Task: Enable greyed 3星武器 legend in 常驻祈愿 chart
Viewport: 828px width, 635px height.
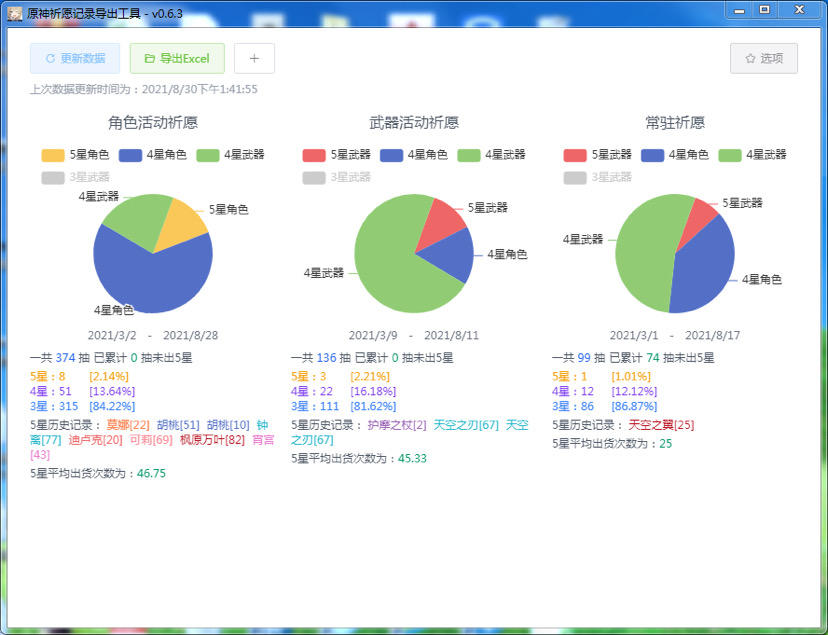Action: click(597, 177)
